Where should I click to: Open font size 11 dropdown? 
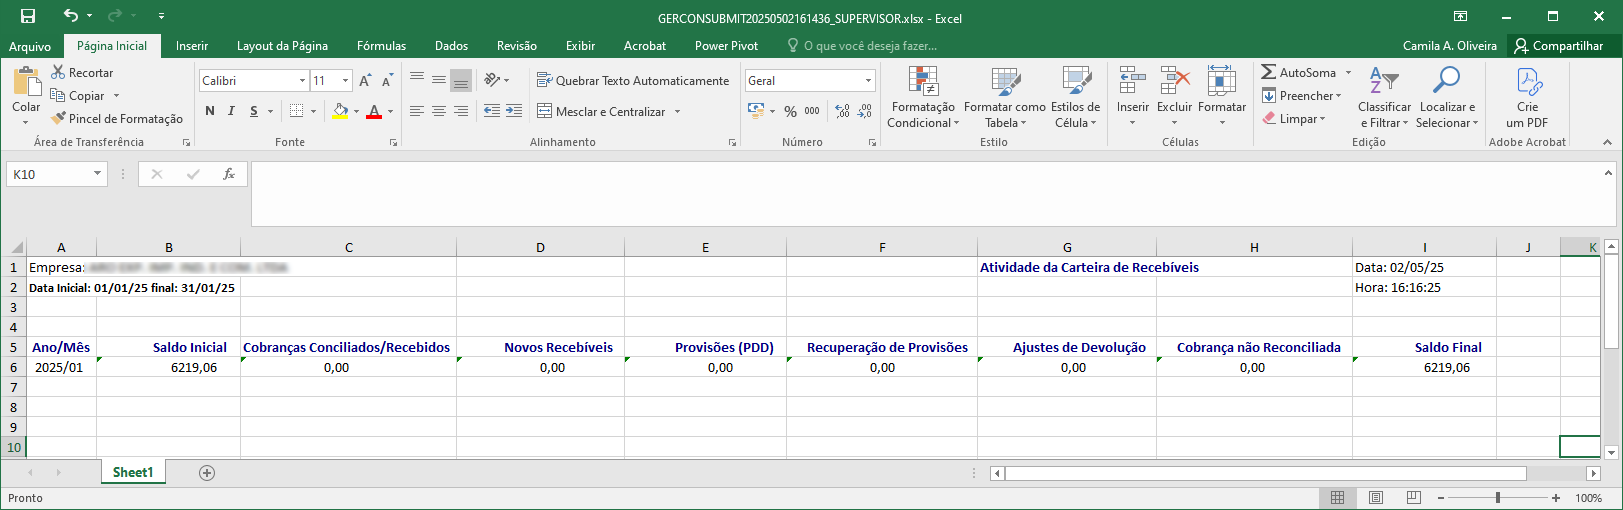pyautogui.click(x=345, y=81)
